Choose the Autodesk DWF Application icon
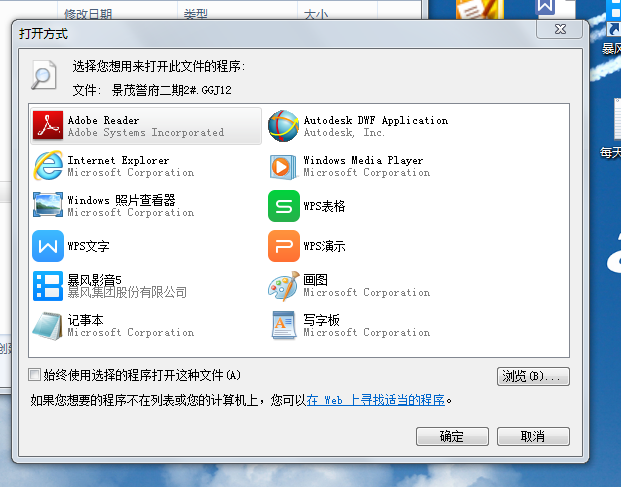This screenshot has height=487, width=621. point(283,126)
